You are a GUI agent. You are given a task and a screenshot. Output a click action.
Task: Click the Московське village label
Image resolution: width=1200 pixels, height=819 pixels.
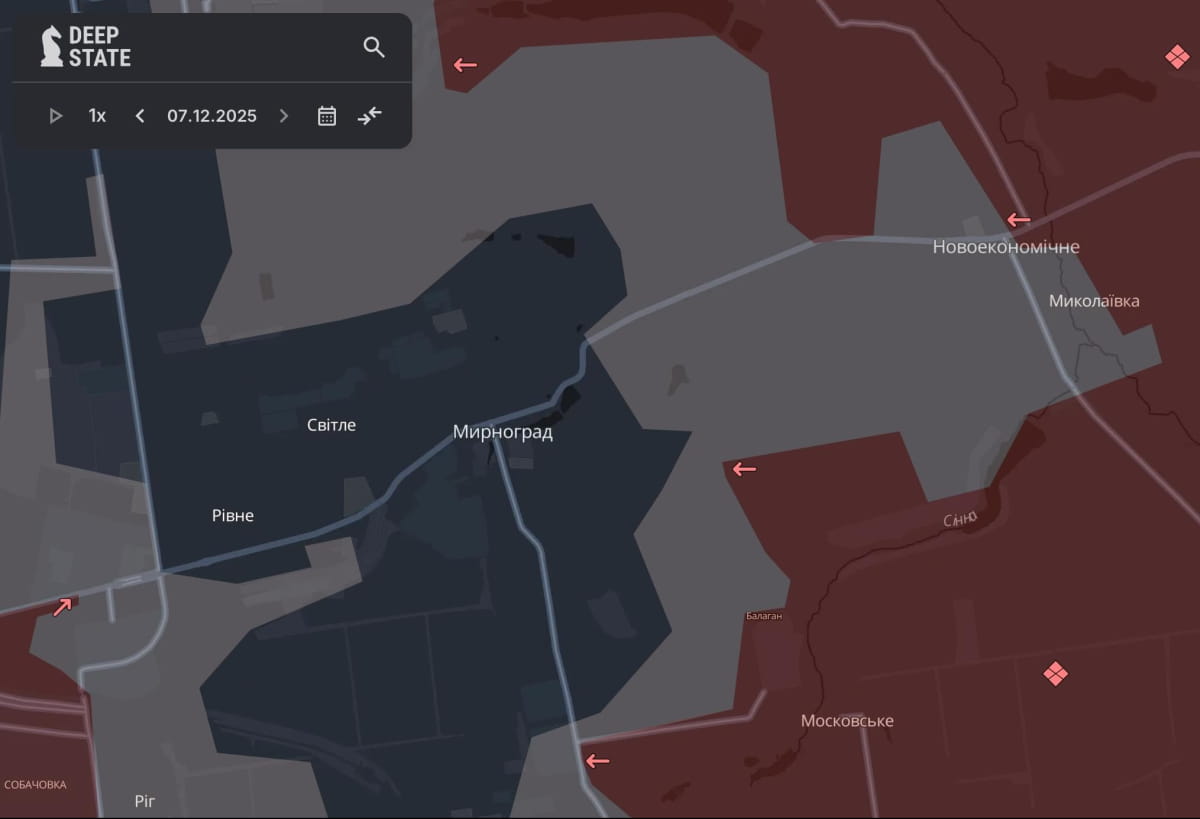click(x=847, y=721)
